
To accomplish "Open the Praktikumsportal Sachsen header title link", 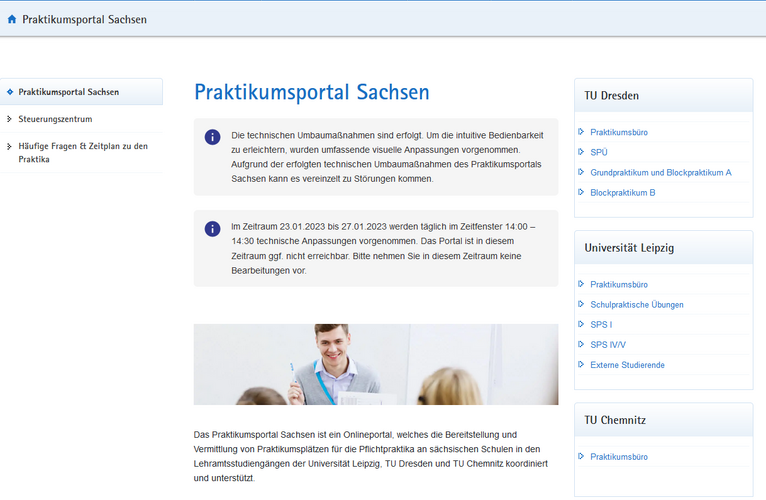I will pyautogui.click(x=85, y=20).
